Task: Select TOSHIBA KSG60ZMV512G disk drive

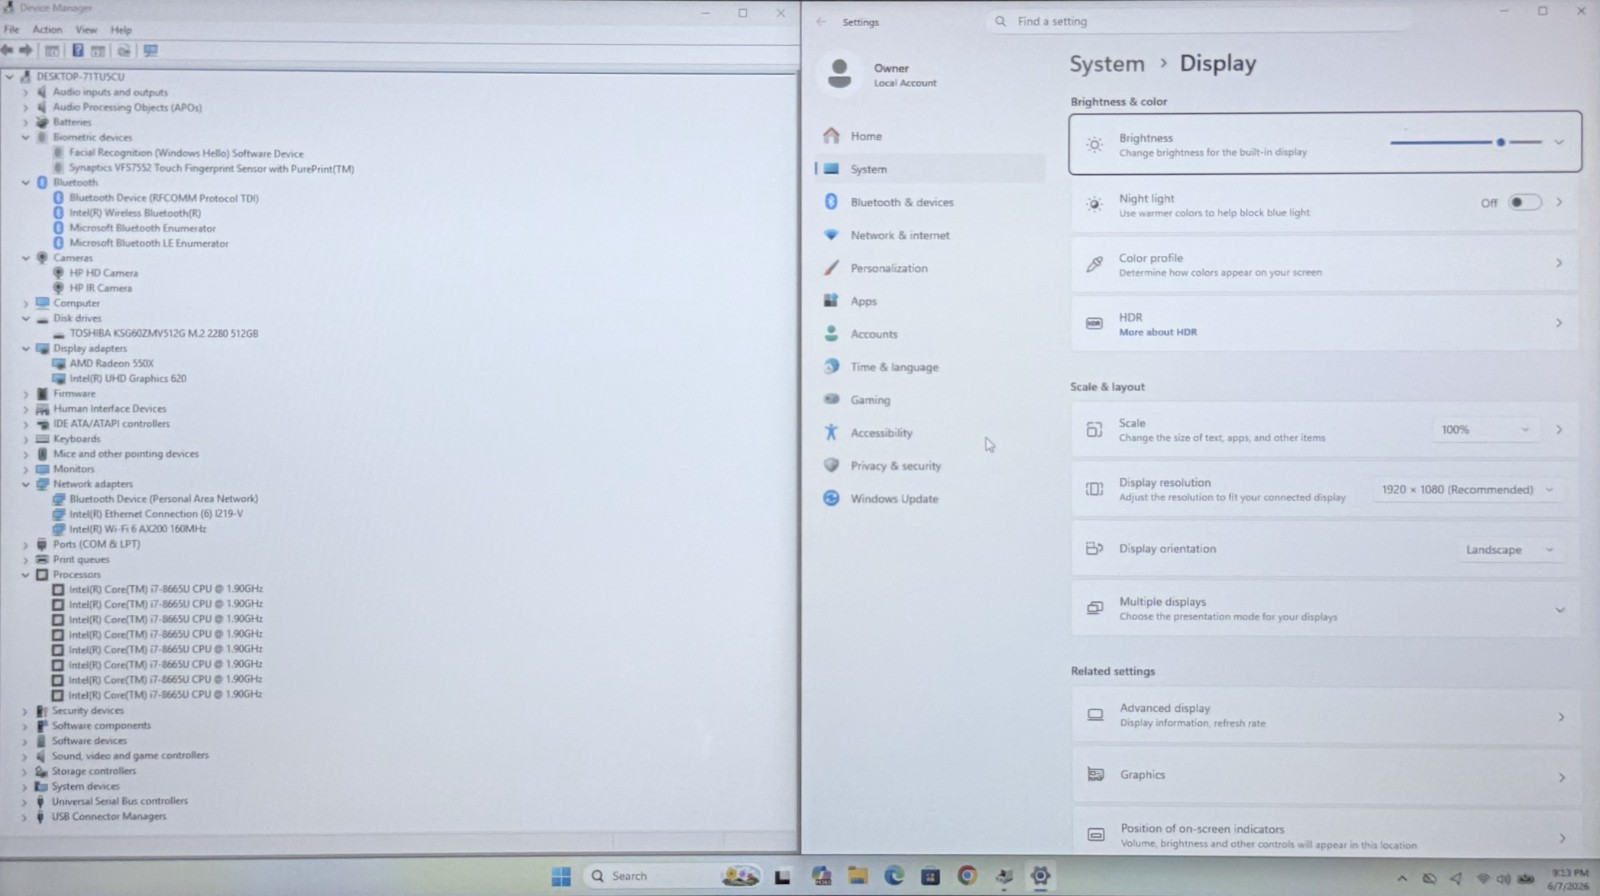Action: click(x=163, y=333)
